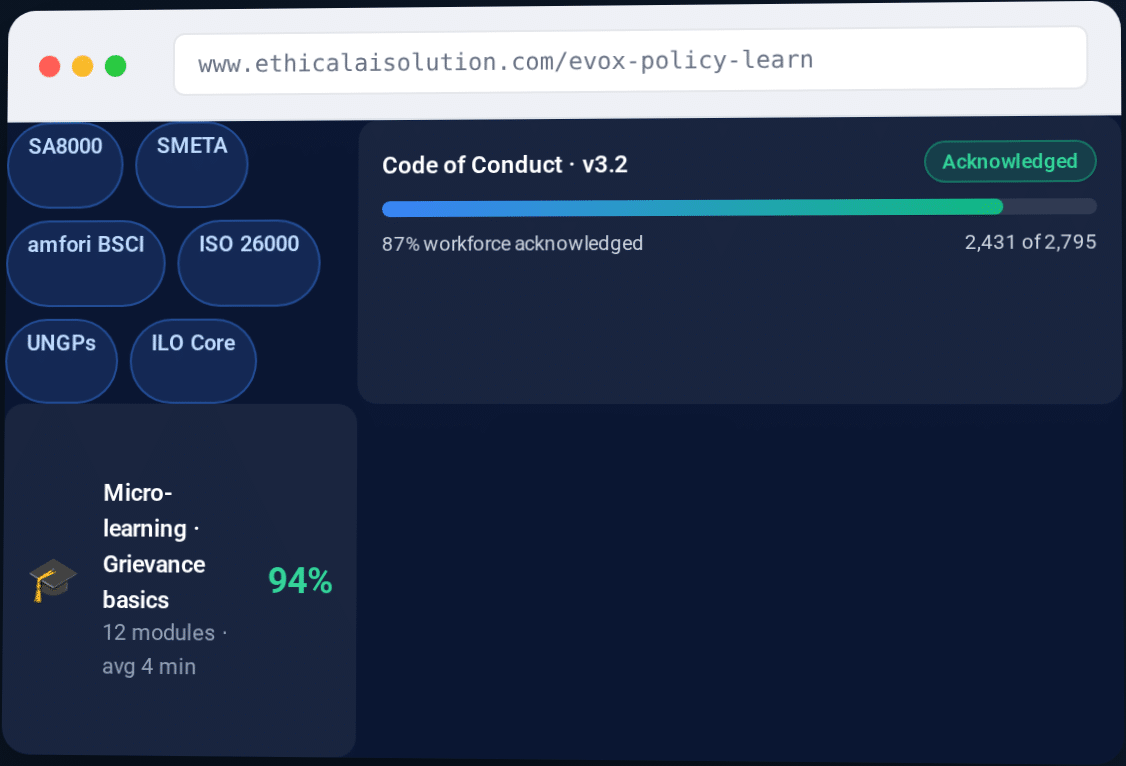Click the graduation cap icon
Viewport: 1126px width, 766px height.
[53, 580]
